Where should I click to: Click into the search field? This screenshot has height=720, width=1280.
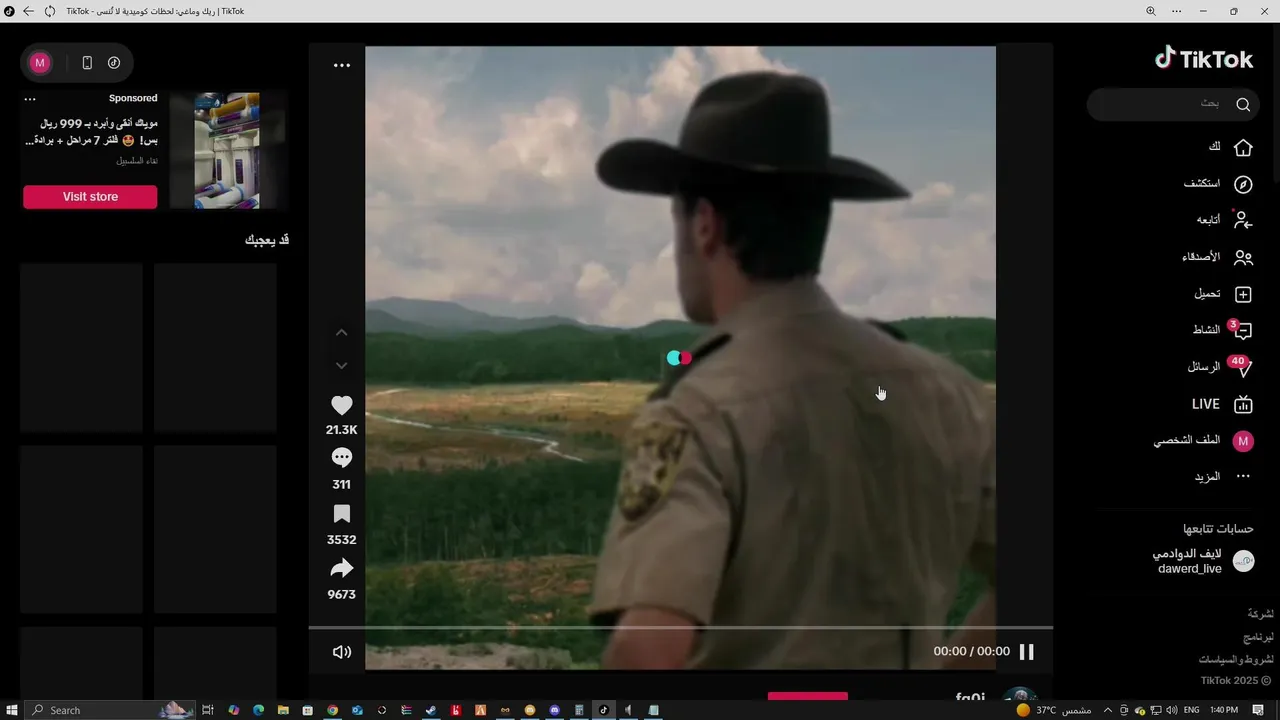click(x=1173, y=104)
